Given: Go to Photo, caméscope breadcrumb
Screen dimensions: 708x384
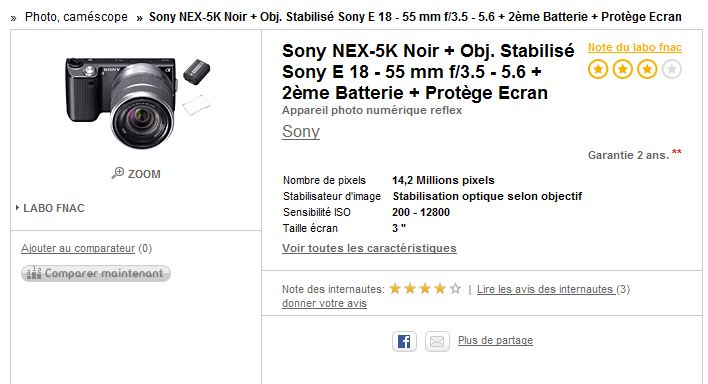Looking at the screenshot, I should [x=76, y=17].
